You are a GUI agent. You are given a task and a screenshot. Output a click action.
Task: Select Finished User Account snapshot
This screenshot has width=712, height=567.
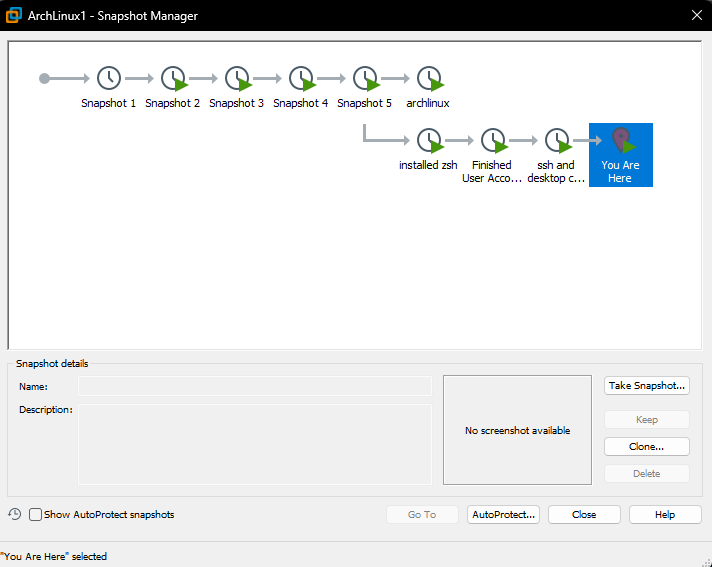click(x=492, y=141)
